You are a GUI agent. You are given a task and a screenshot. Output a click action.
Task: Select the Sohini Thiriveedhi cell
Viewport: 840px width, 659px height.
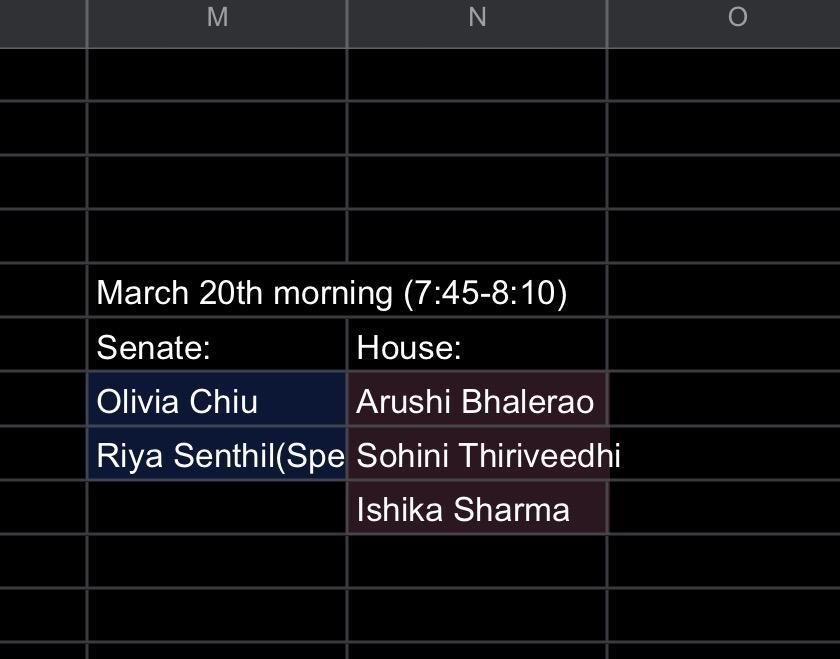(x=476, y=455)
